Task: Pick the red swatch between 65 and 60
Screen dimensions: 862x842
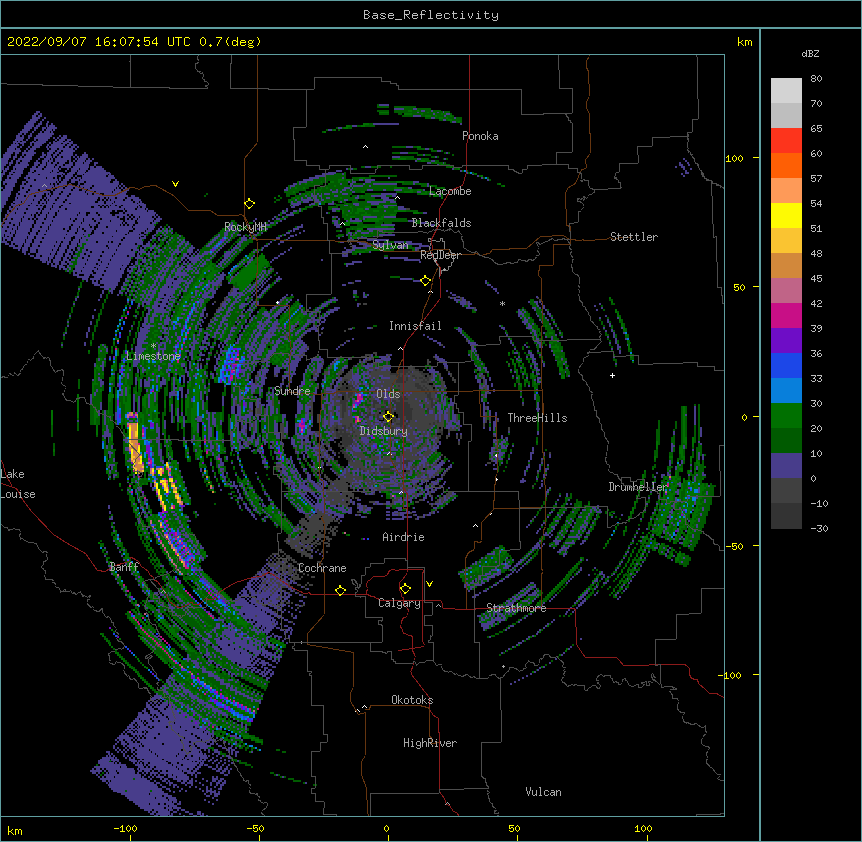Action: coord(786,141)
